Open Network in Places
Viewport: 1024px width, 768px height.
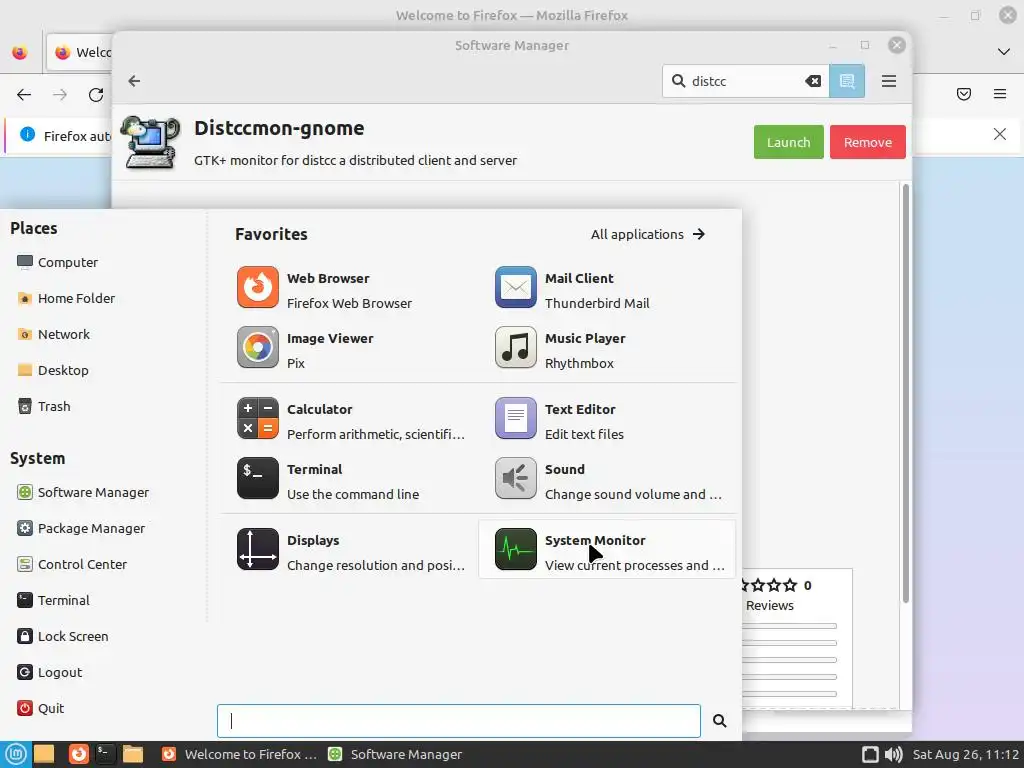click(54, 334)
